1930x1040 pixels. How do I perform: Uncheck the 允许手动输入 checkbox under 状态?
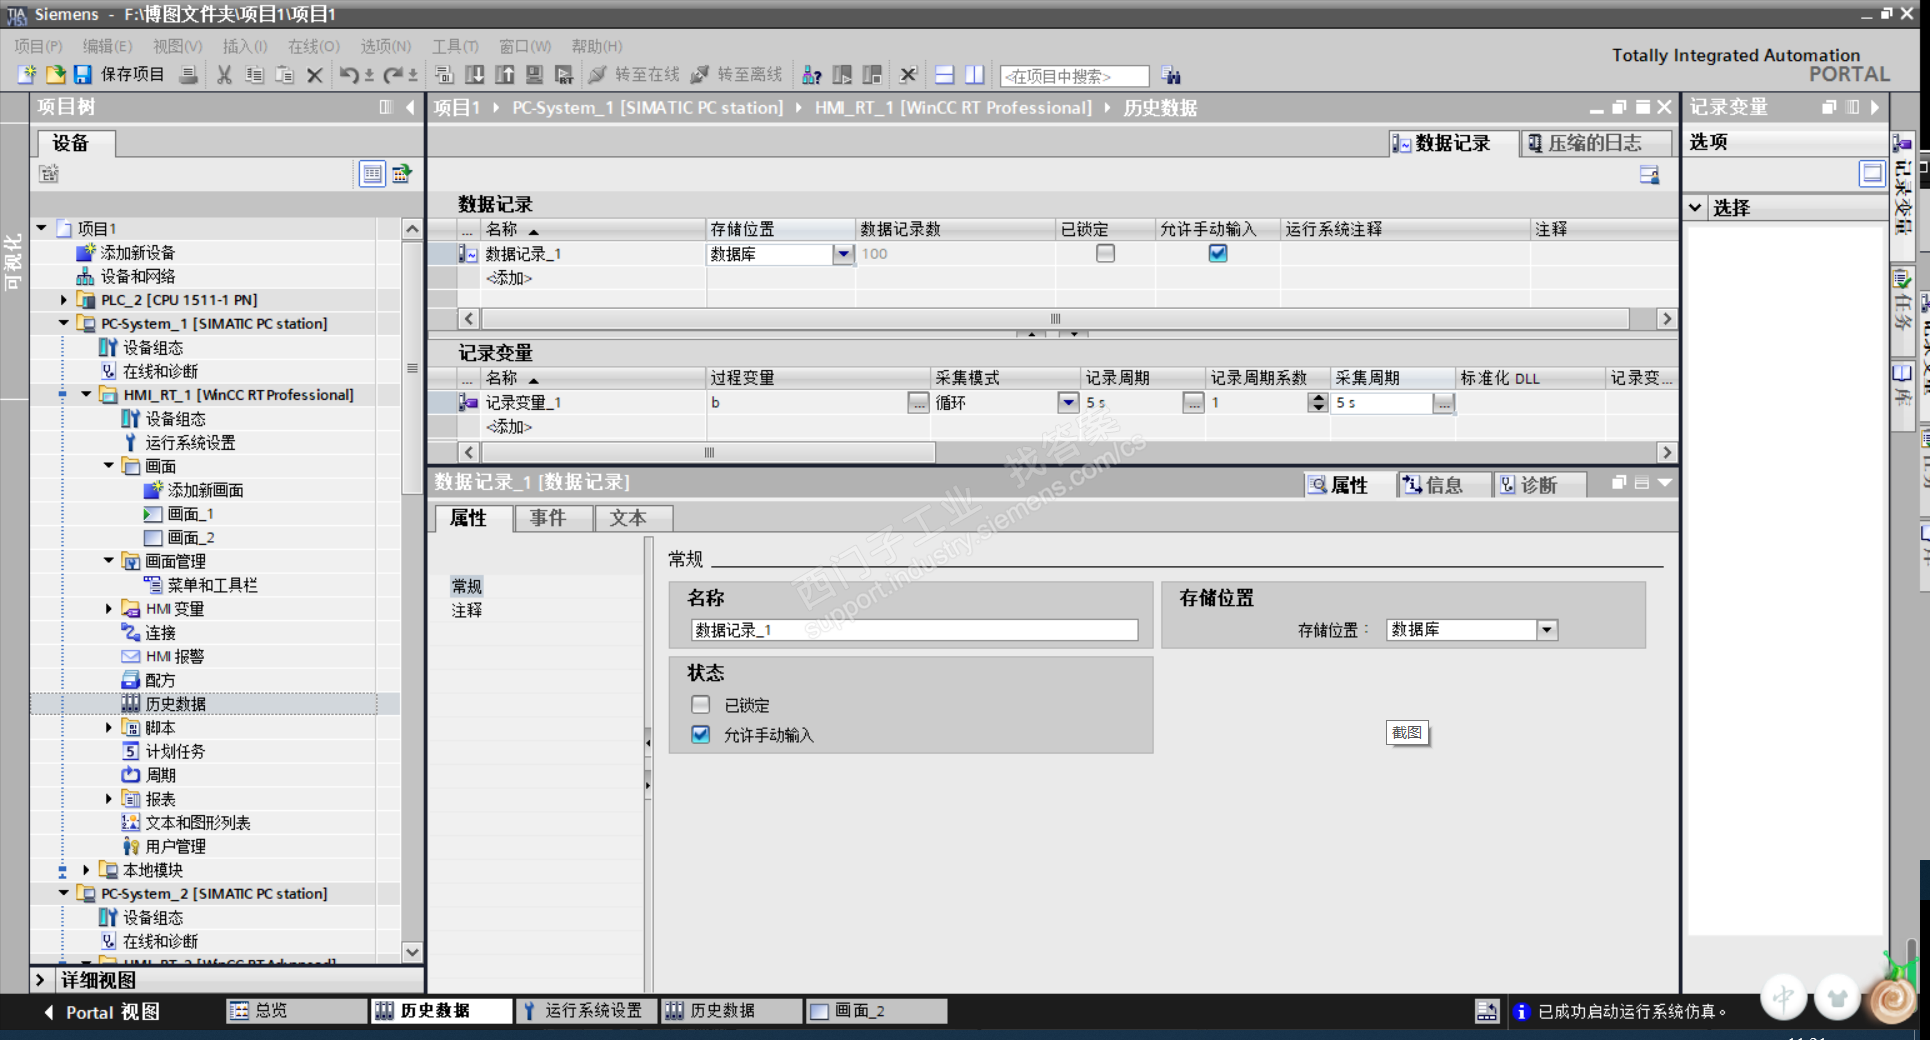(x=701, y=735)
